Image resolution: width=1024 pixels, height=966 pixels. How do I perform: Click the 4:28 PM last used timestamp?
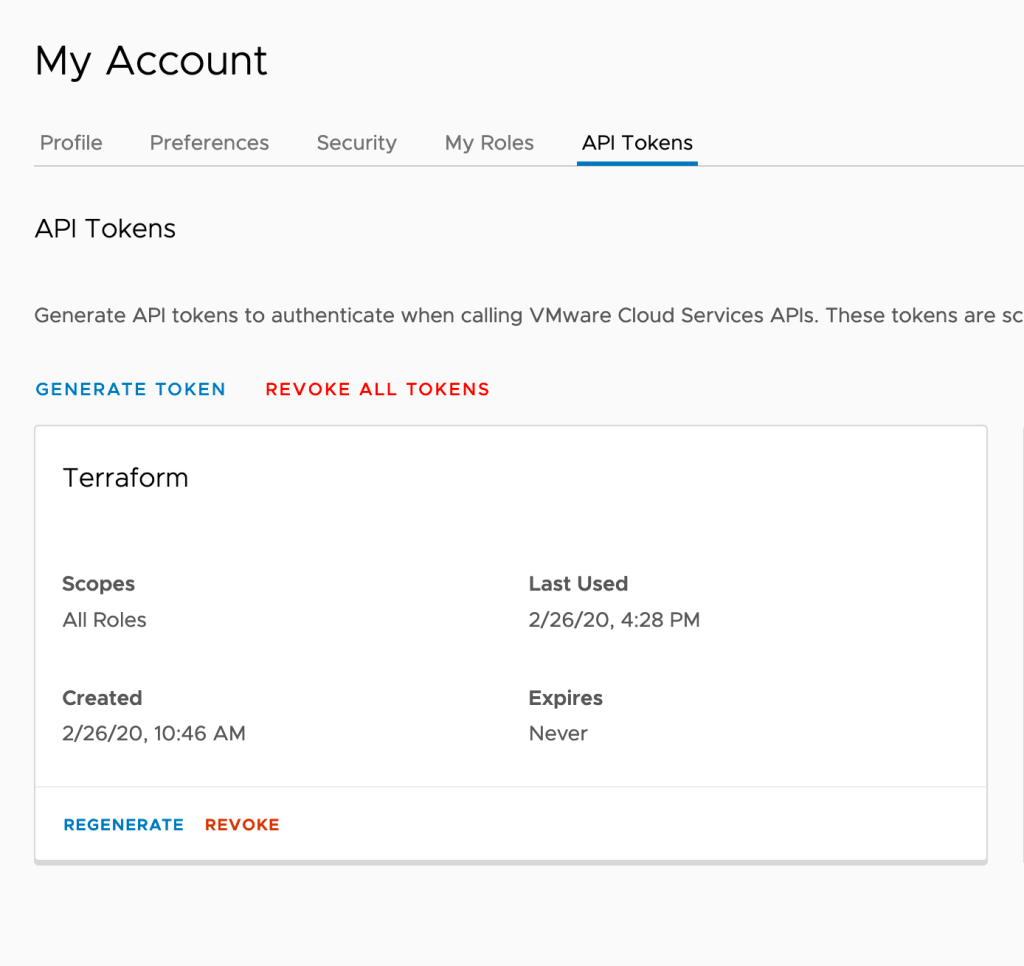614,620
